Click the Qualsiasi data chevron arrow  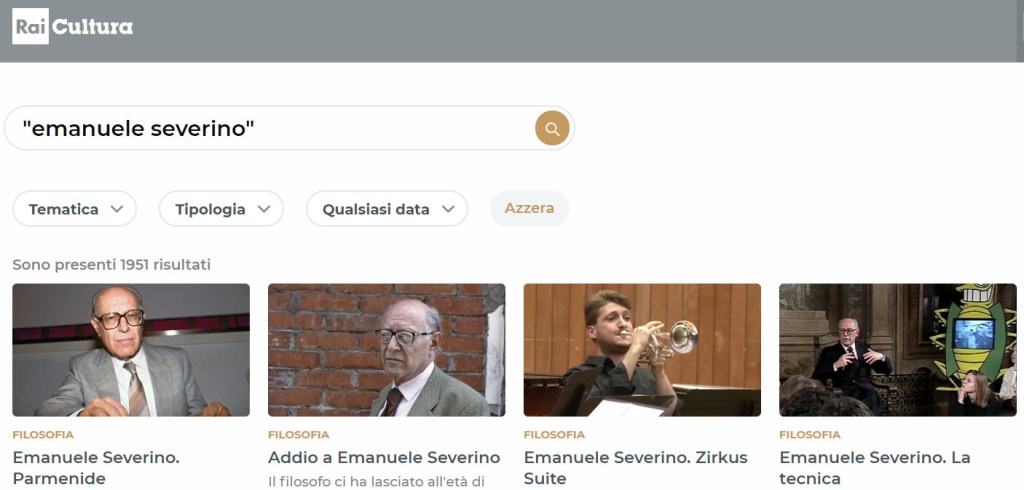(x=448, y=209)
